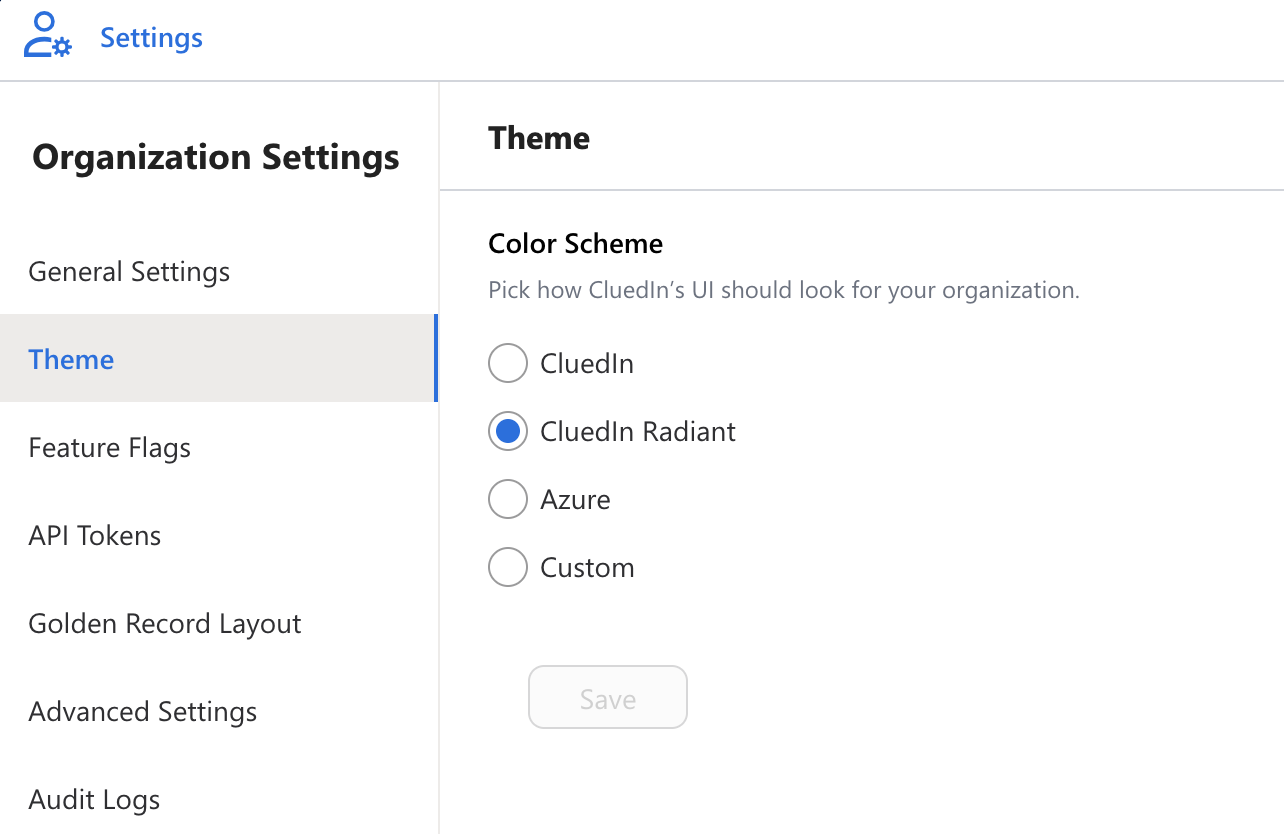Click the selected CluedIn Radiant radio circle
The image size is (1284, 834).
pyautogui.click(x=508, y=431)
